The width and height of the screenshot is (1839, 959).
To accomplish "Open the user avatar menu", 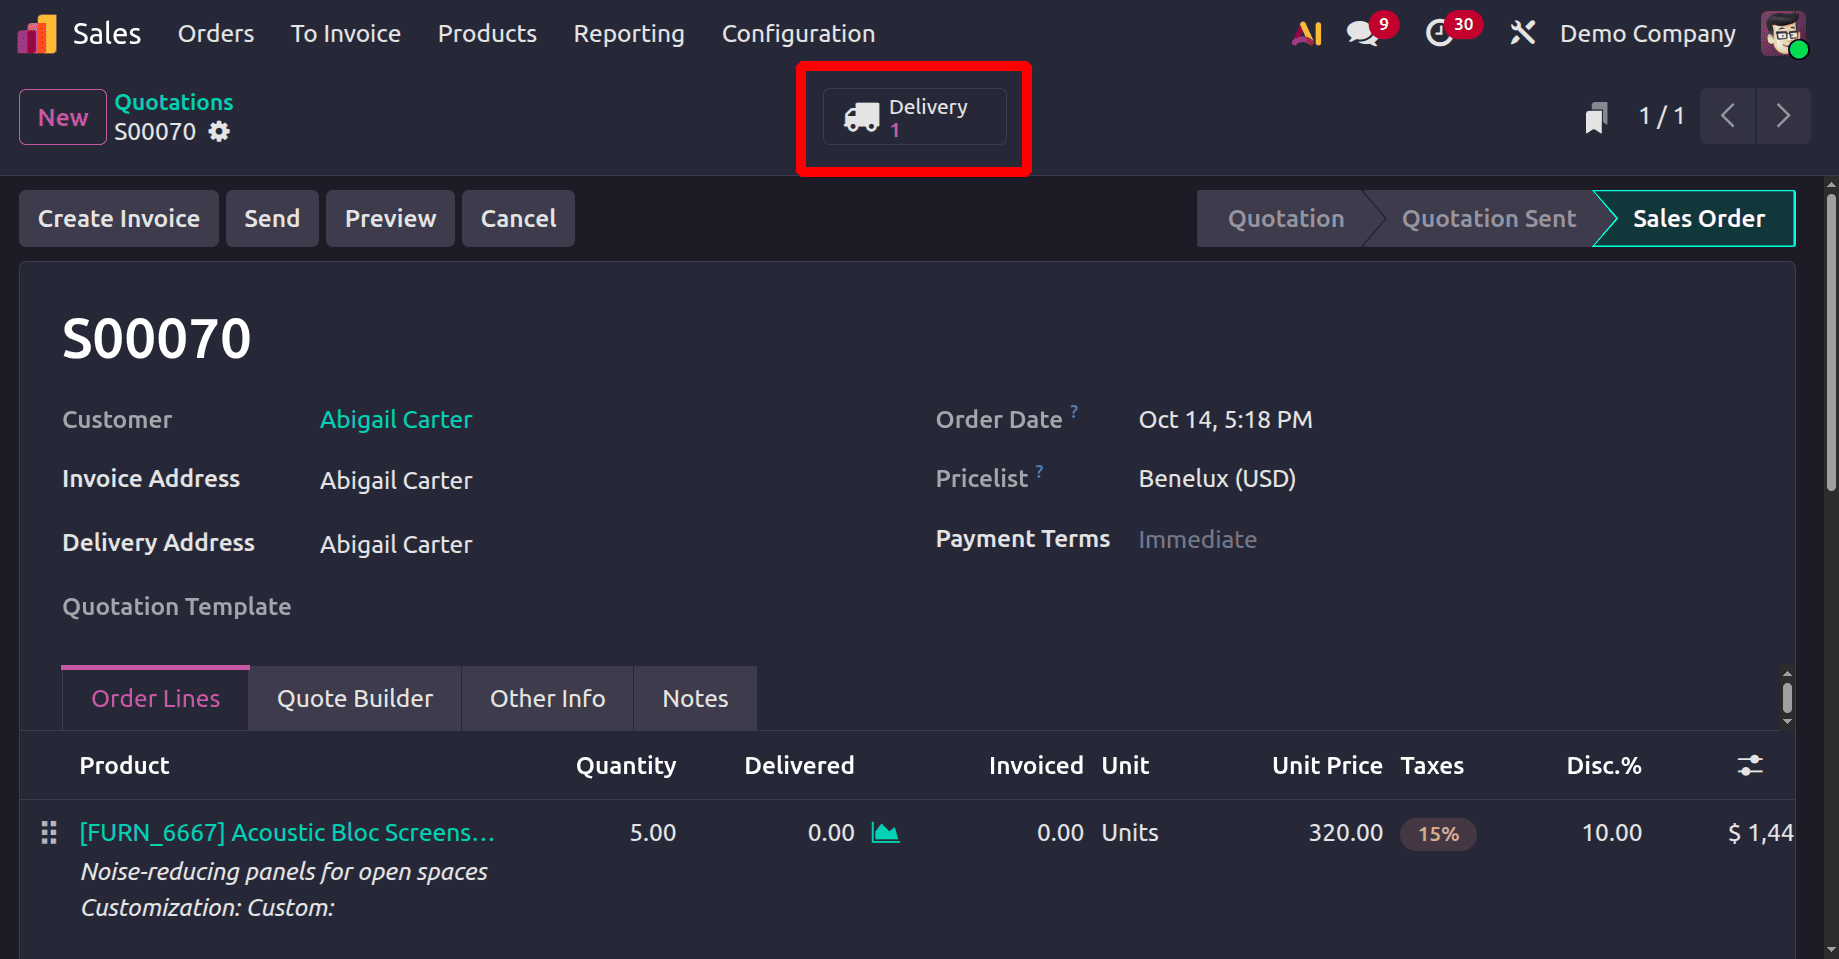I will (x=1783, y=34).
